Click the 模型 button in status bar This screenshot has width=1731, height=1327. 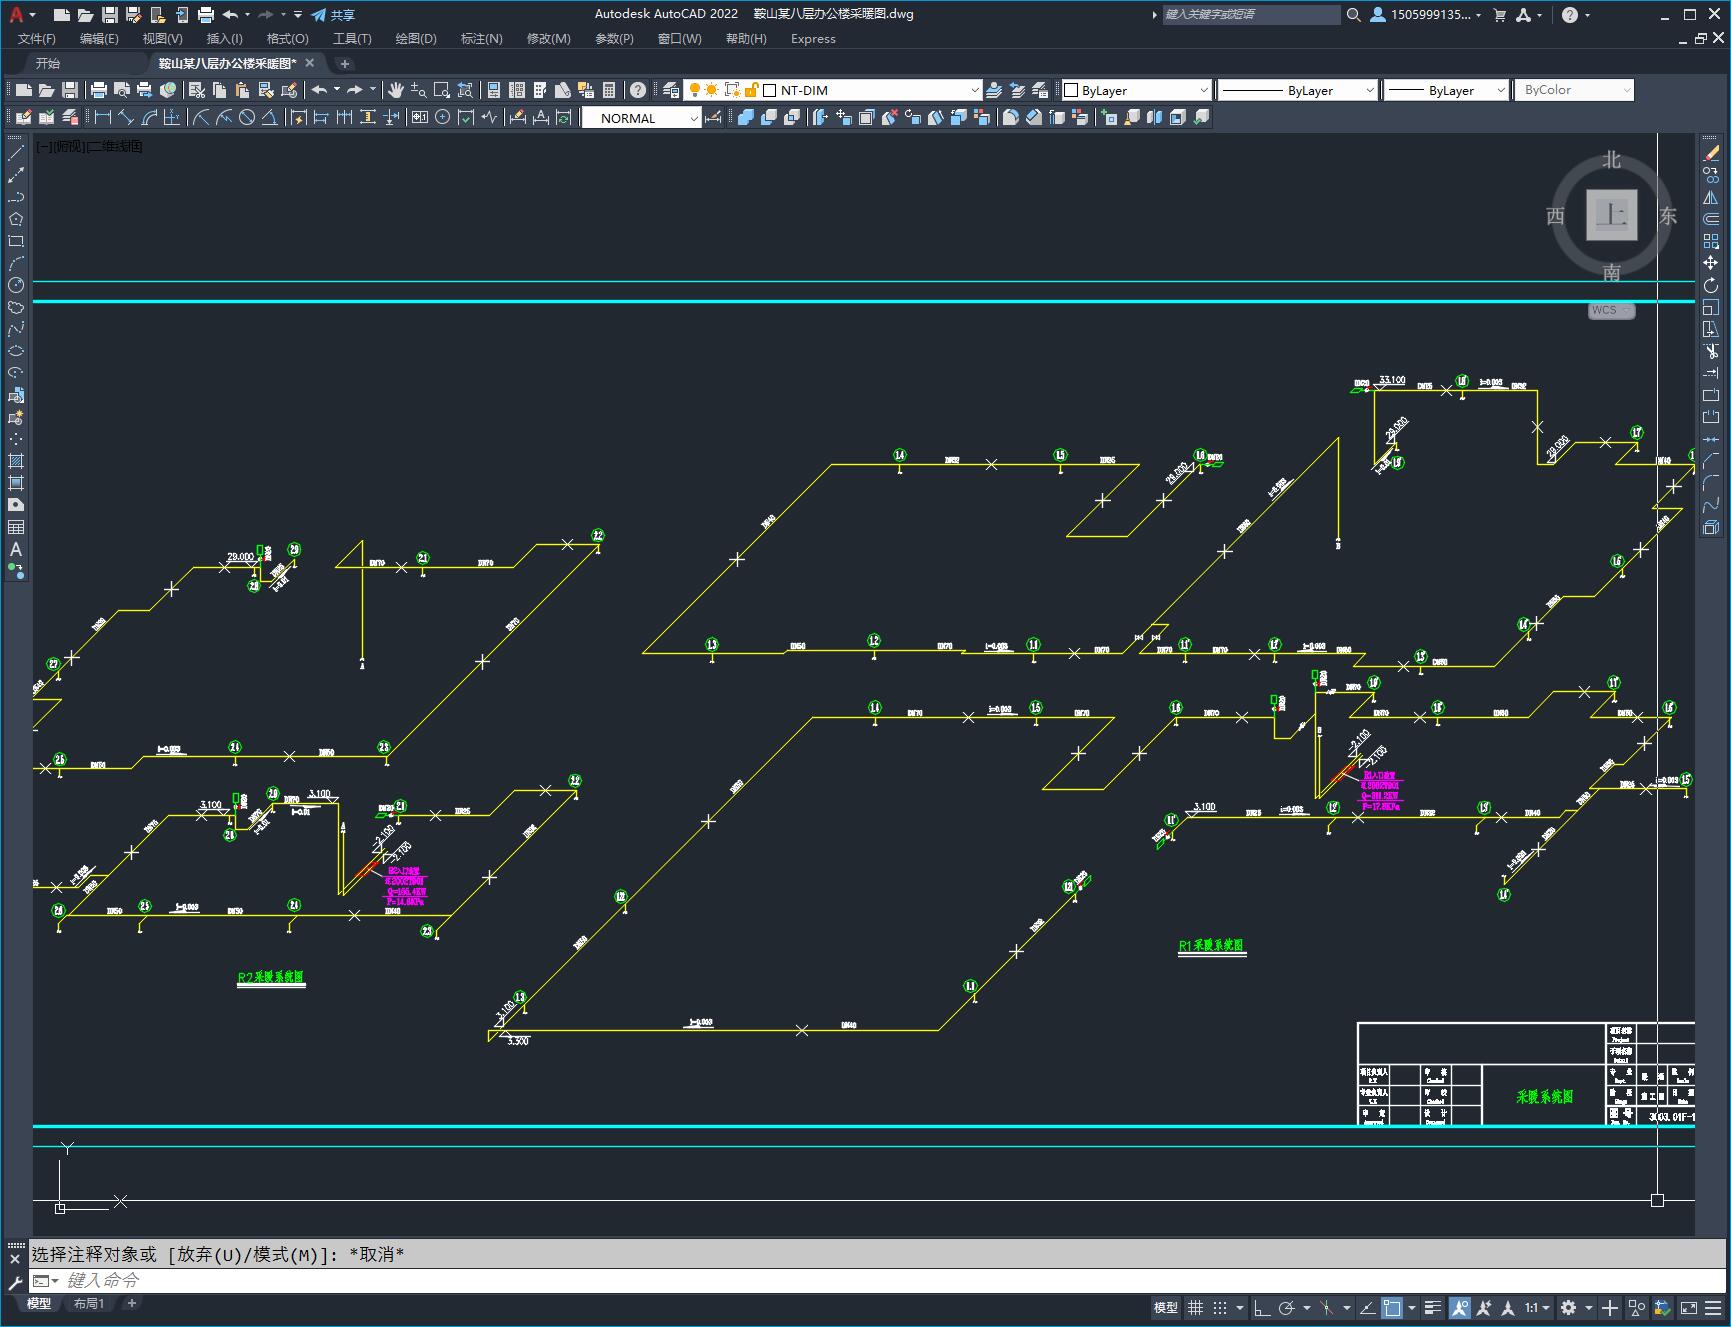click(x=1166, y=1308)
